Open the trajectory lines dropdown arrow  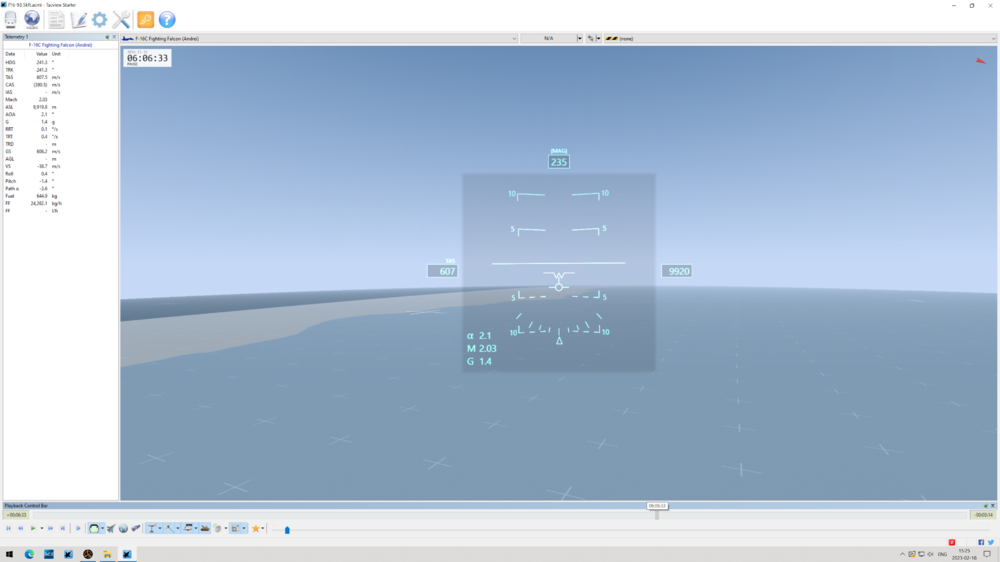[x=178, y=528]
